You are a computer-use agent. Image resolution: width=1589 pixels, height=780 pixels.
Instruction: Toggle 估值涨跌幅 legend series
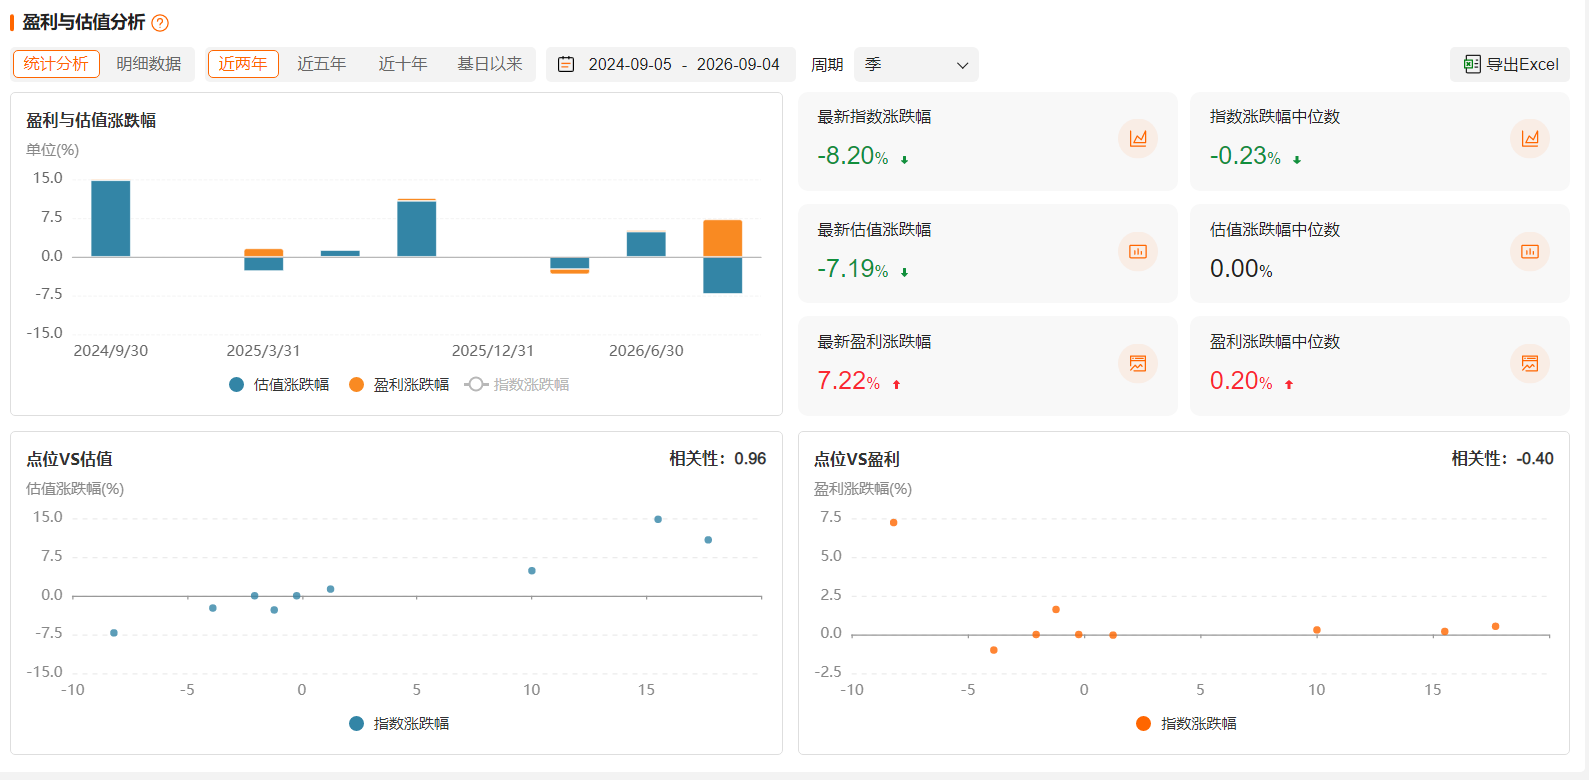pyautogui.click(x=279, y=385)
